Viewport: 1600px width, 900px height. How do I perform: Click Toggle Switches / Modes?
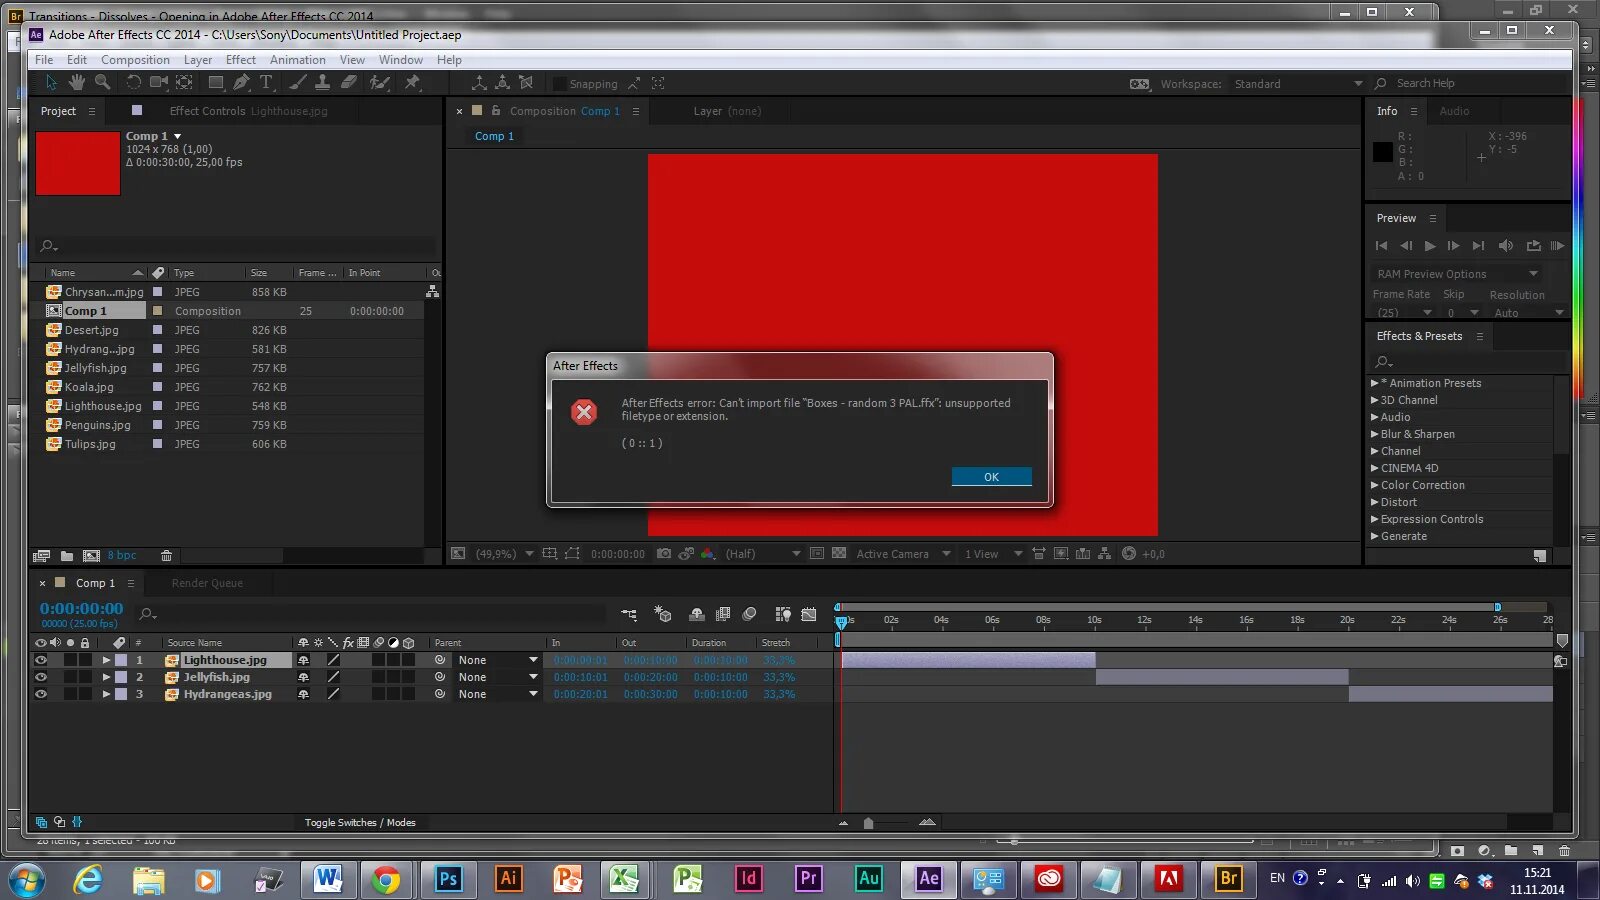(x=360, y=823)
